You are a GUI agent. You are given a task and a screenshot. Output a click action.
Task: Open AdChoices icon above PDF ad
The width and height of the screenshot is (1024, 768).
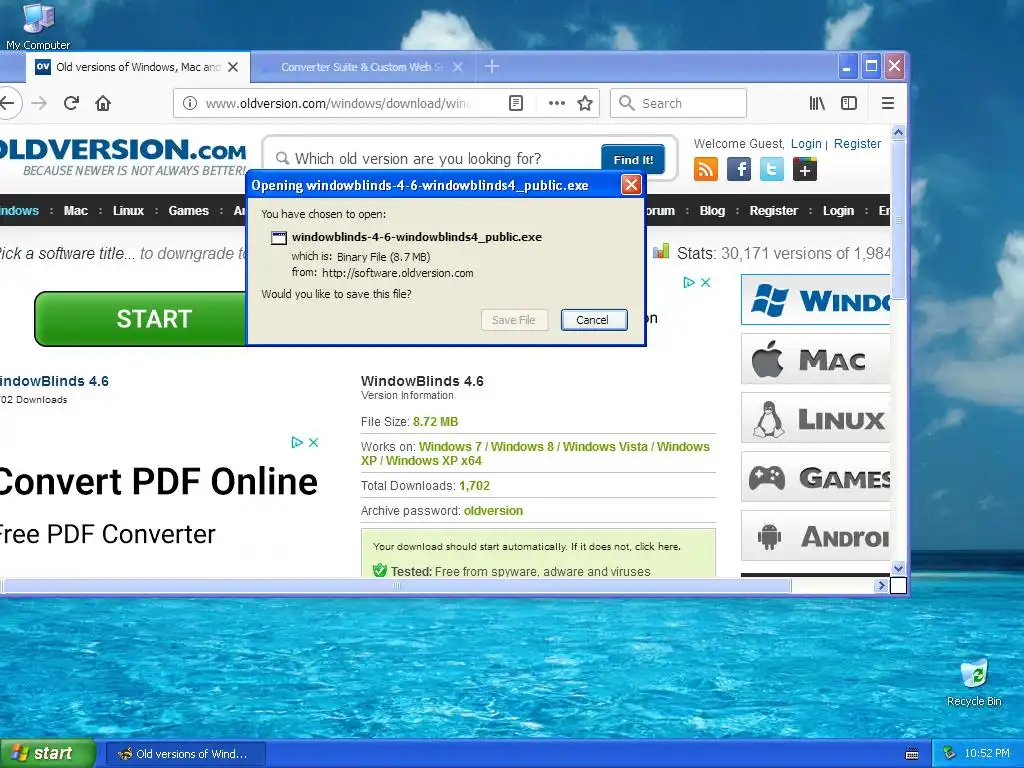(297, 442)
